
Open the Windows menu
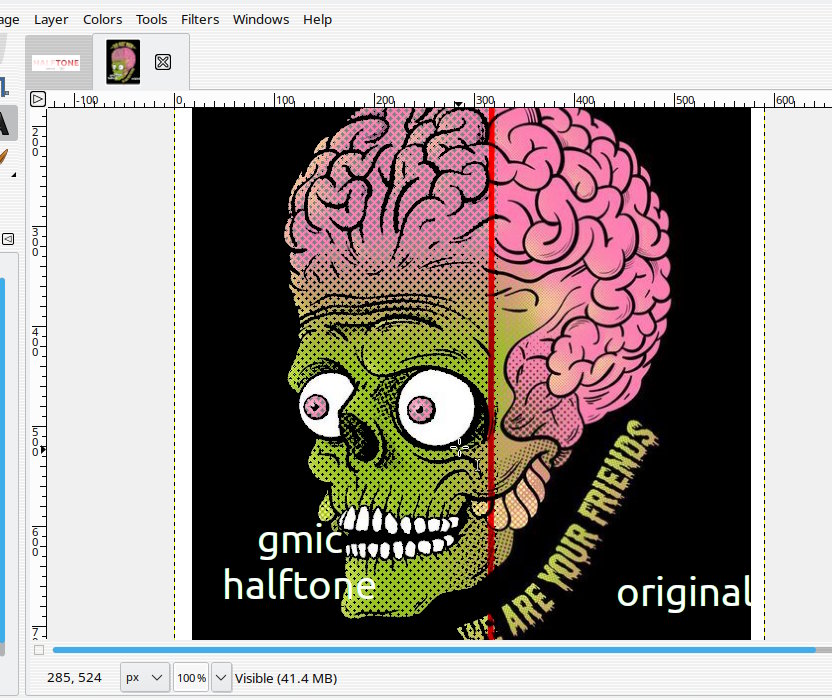261,19
